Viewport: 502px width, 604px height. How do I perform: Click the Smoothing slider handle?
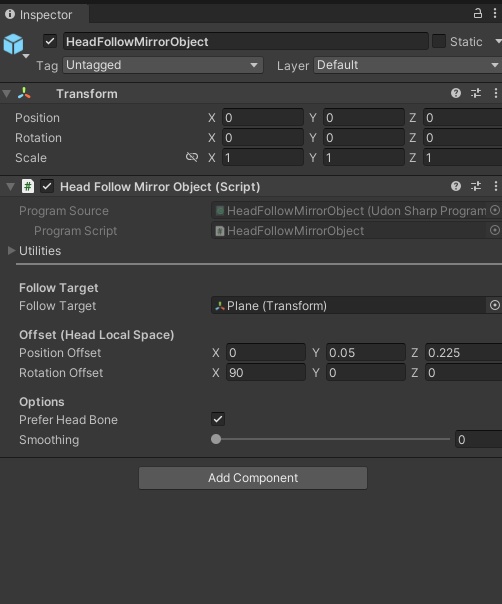216,439
